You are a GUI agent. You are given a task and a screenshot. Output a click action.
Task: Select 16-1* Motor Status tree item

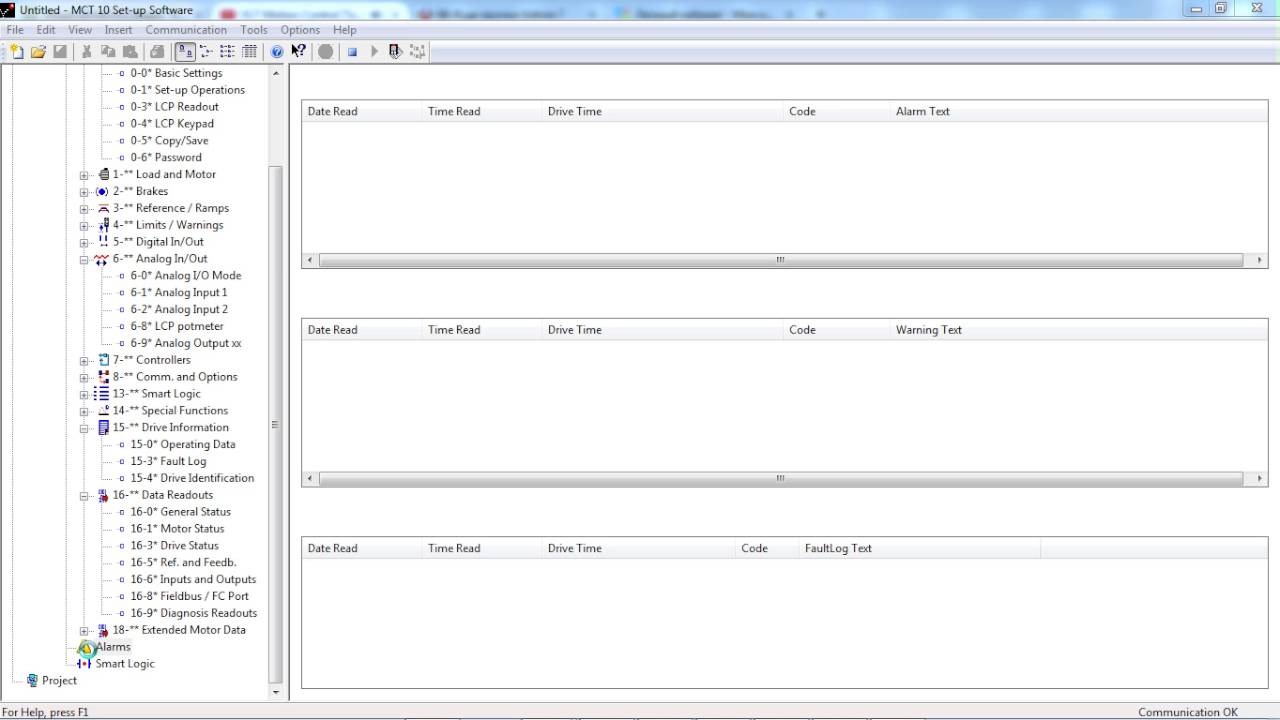pyautogui.click(x=177, y=529)
